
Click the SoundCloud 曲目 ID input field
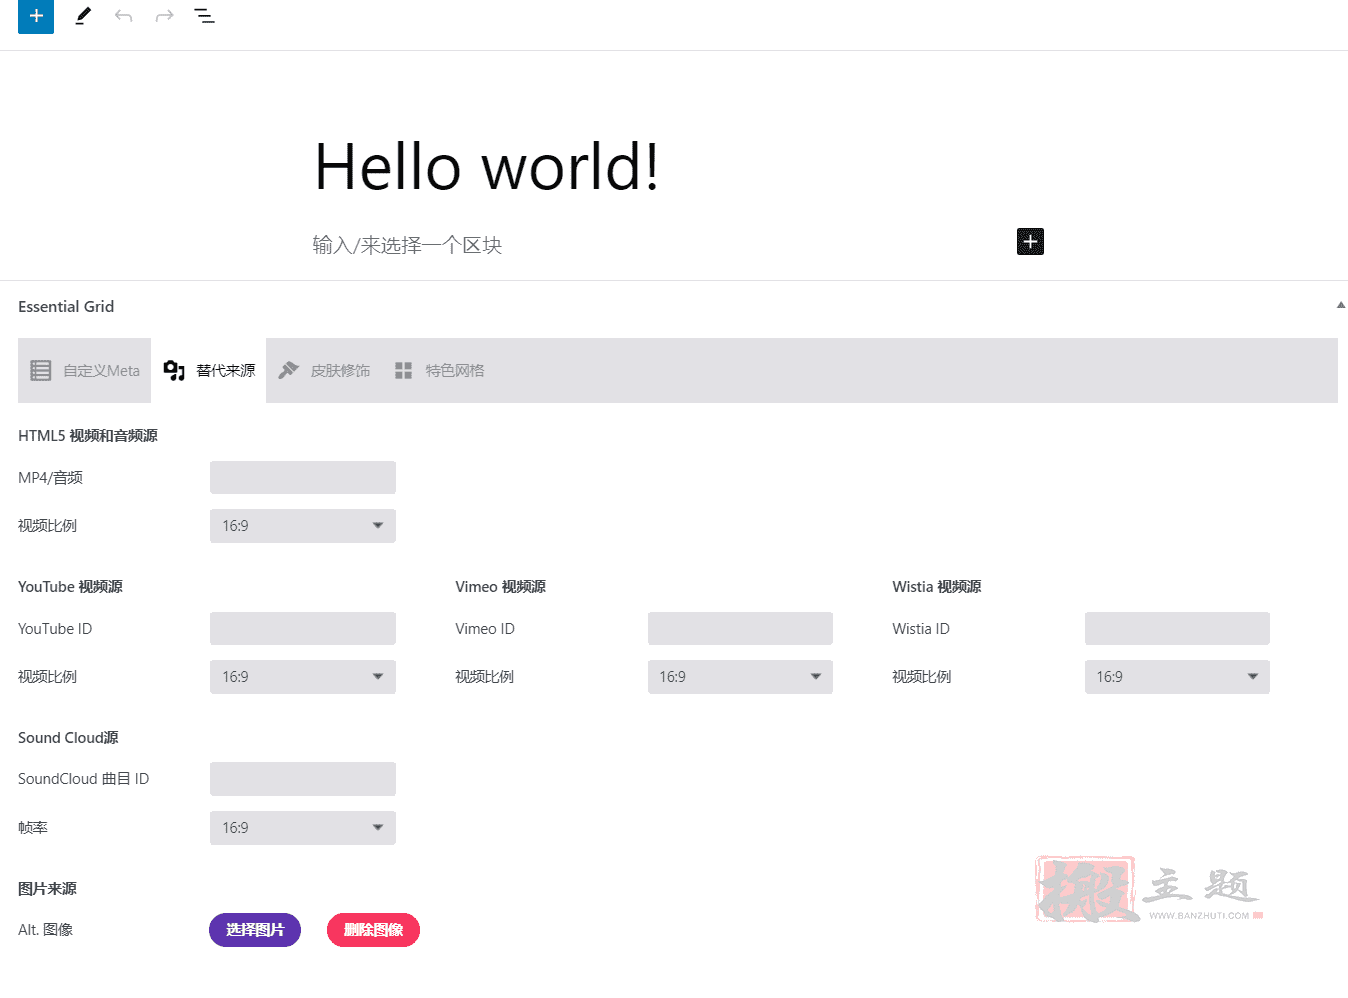coord(303,779)
